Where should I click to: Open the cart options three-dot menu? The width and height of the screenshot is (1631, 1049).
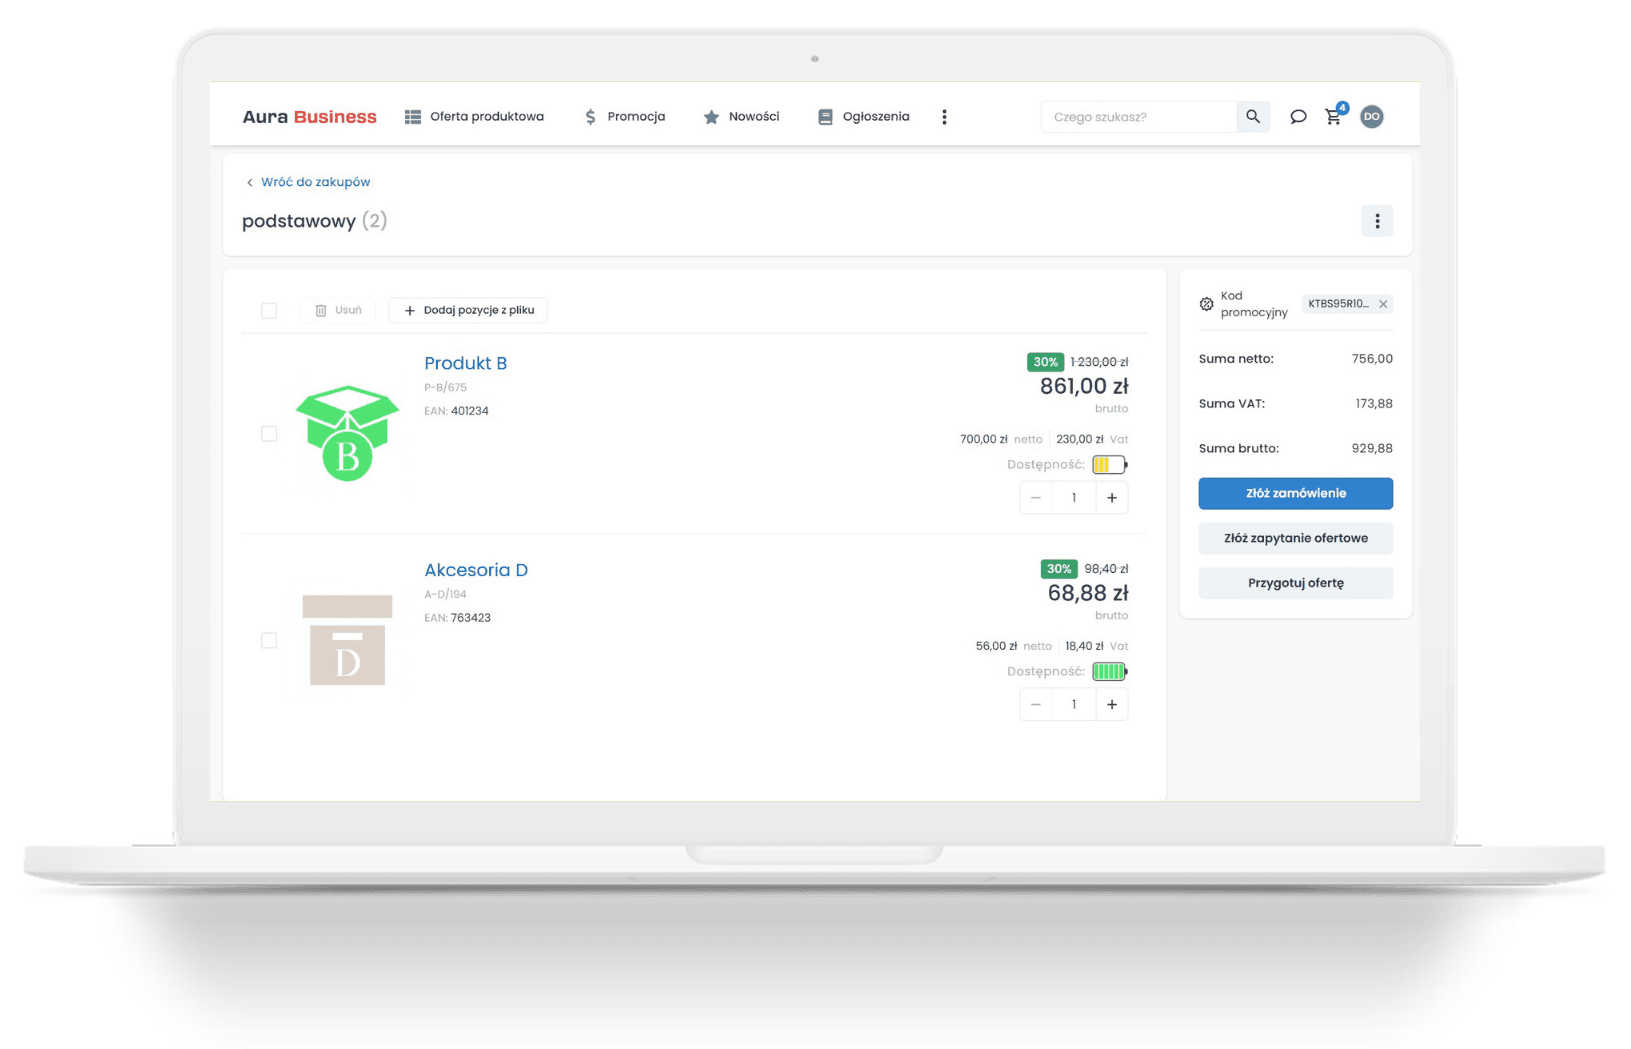(1377, 221)
